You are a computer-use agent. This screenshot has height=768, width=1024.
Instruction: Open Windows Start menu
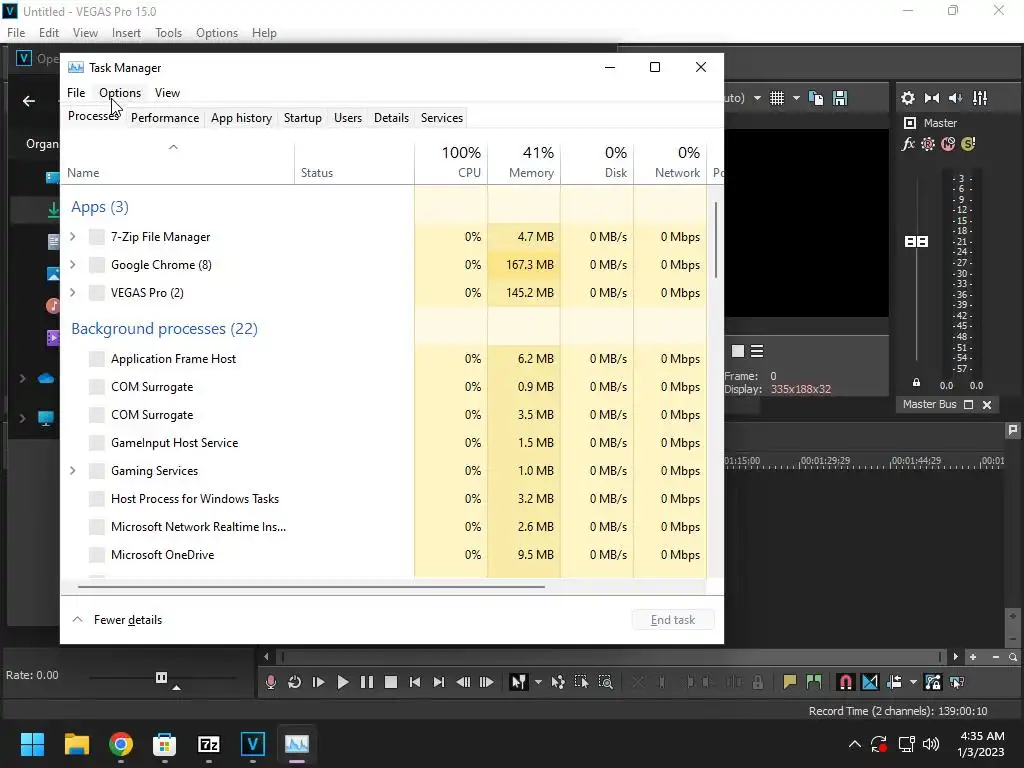[x=32, y=744]
